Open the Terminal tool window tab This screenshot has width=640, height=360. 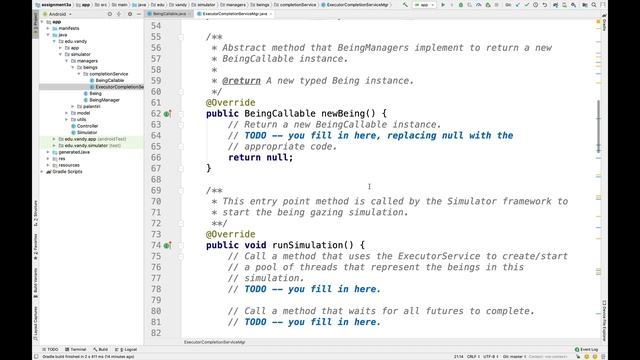click(76, 349)
